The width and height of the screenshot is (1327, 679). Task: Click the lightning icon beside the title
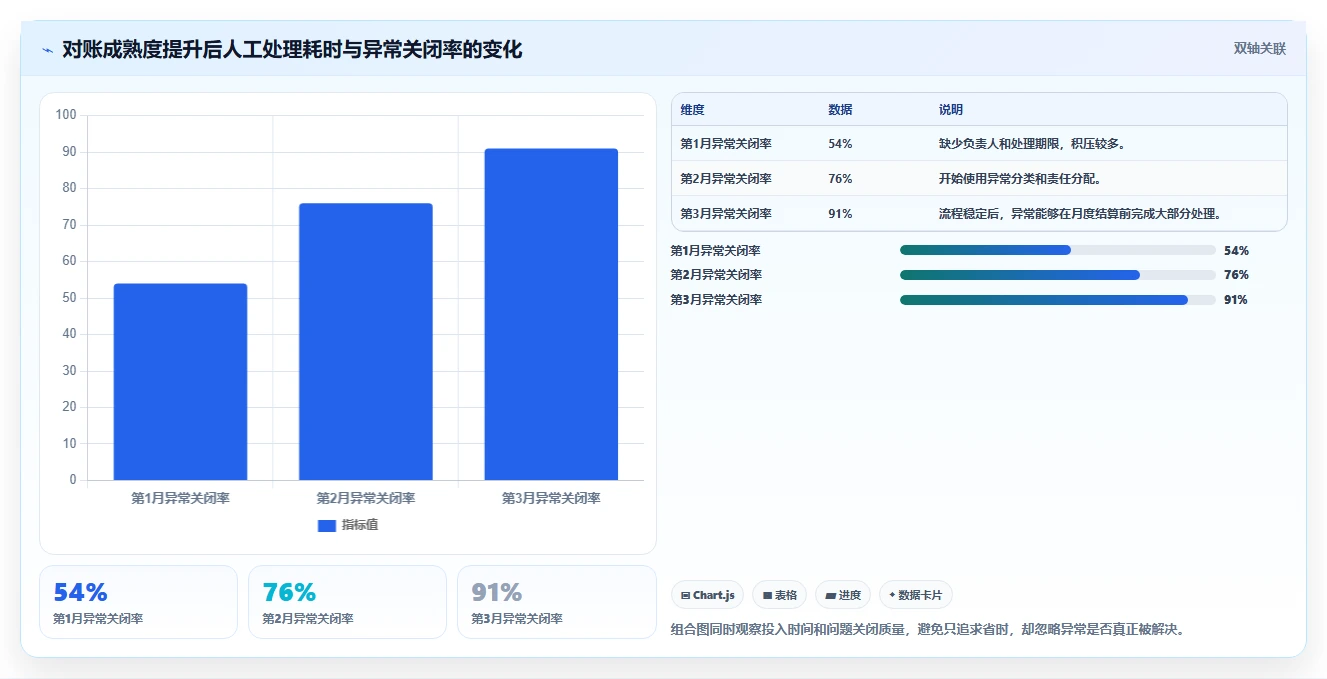(47, 50)
